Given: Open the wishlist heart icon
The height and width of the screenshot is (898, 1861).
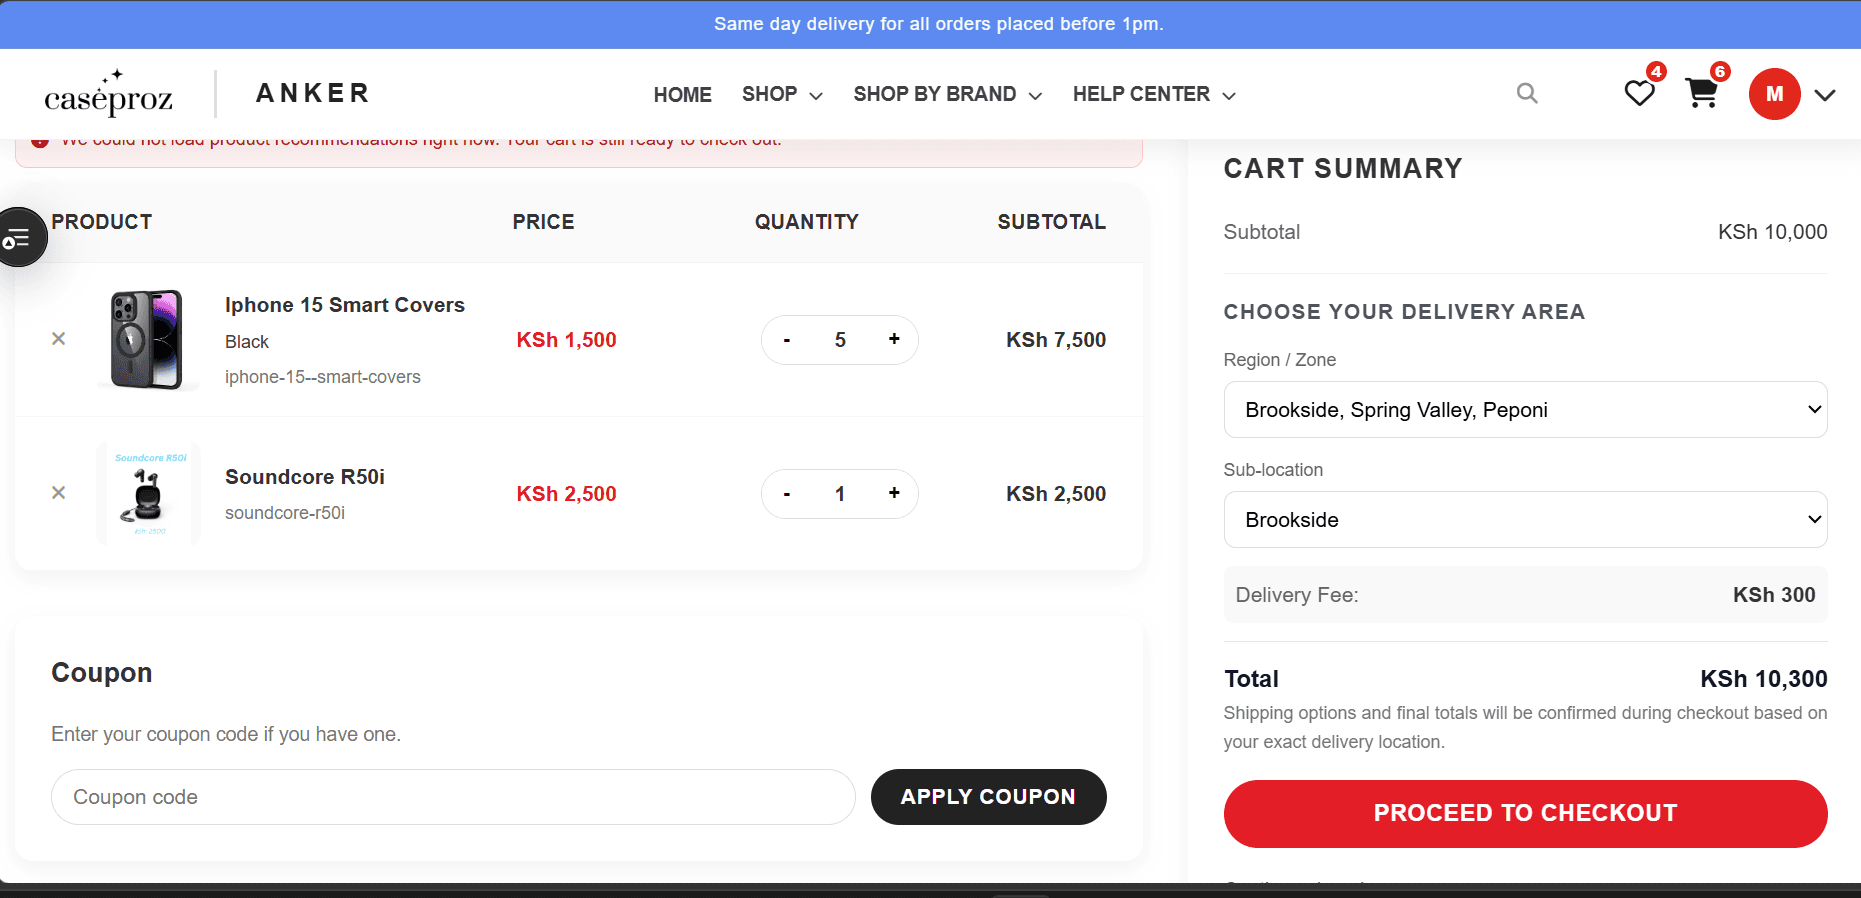Looking at the screenshot, I should tap(1639, 93).
